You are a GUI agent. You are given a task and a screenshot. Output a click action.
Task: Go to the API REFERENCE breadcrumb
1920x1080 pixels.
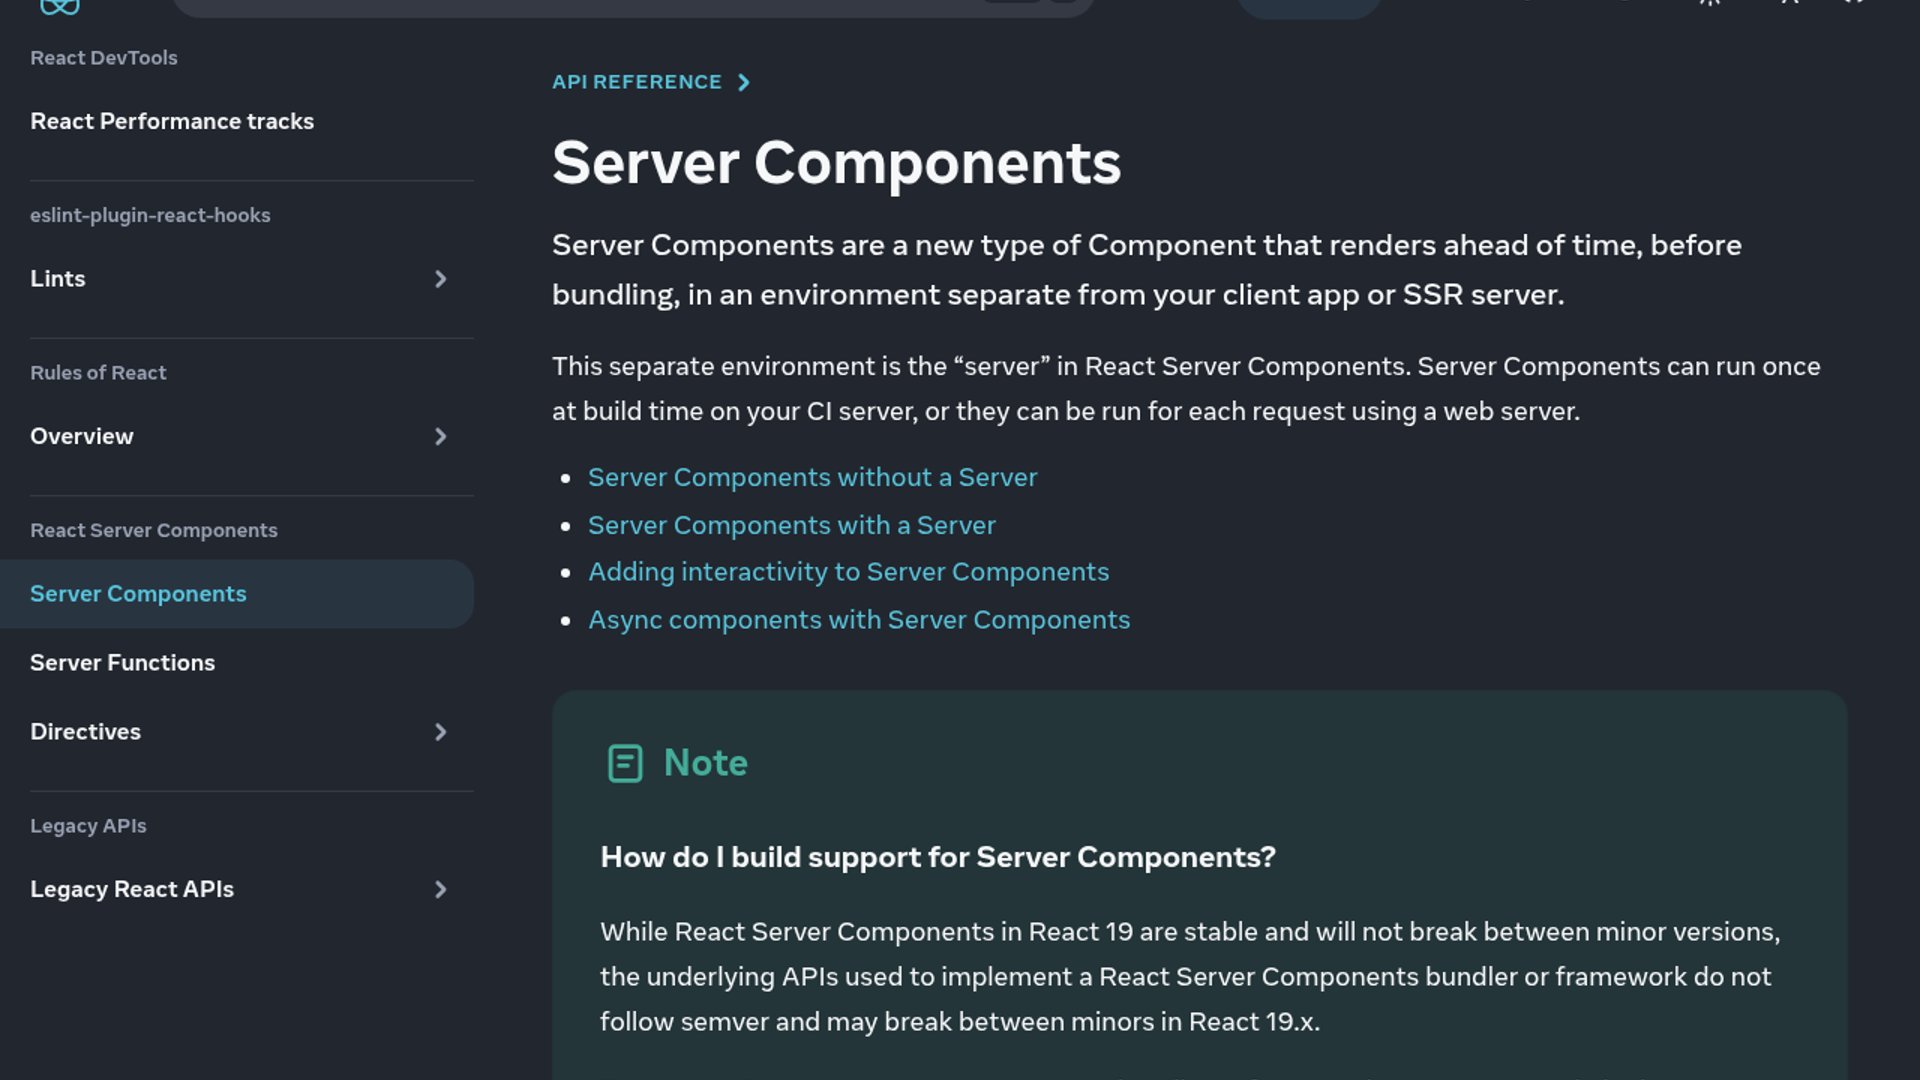pos(636,82)
